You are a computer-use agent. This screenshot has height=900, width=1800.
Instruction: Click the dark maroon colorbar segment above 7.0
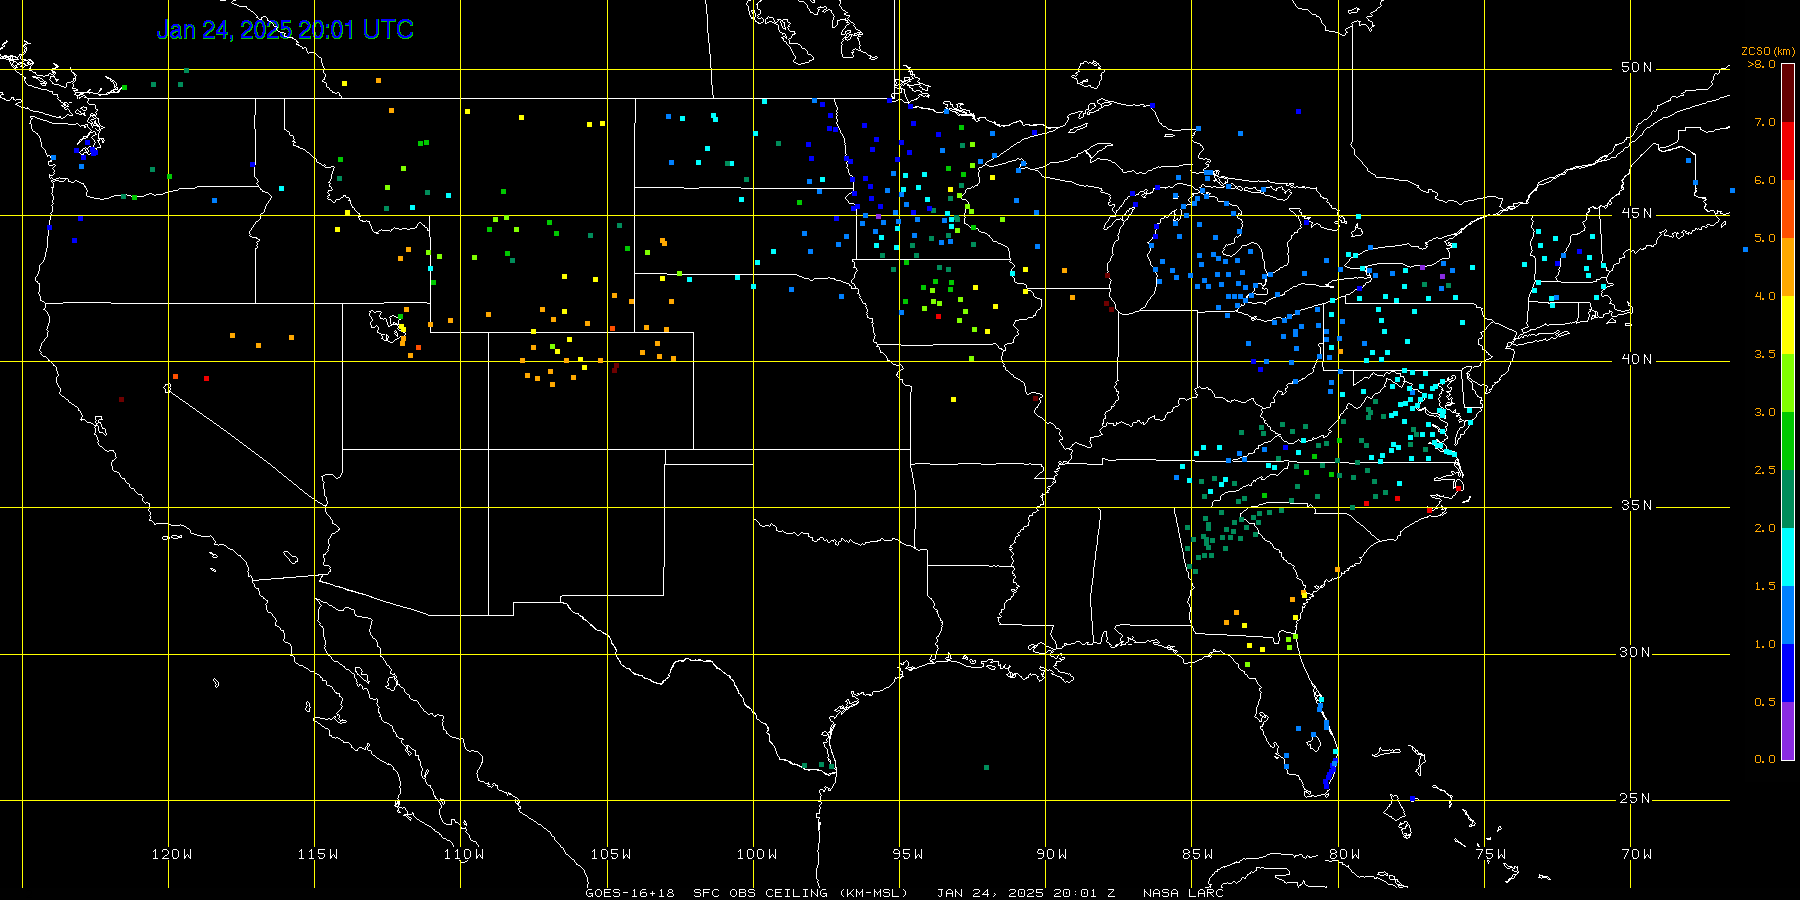(x=1788, y=93)
